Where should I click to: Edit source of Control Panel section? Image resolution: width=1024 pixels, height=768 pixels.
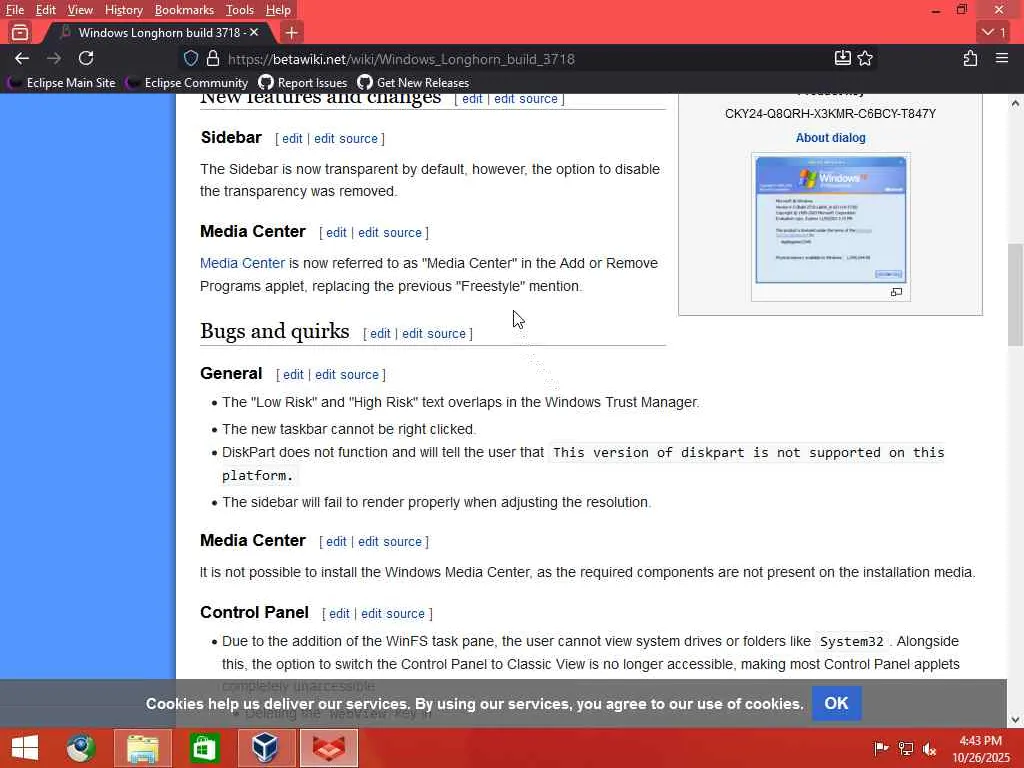(392, 614)
